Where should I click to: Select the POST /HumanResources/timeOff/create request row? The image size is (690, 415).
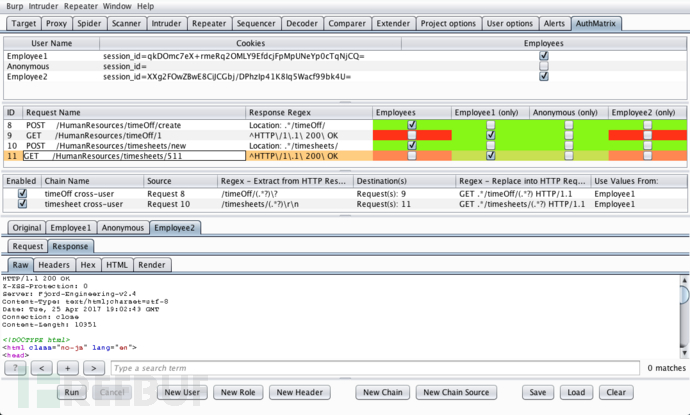click(x=345, y=125)
